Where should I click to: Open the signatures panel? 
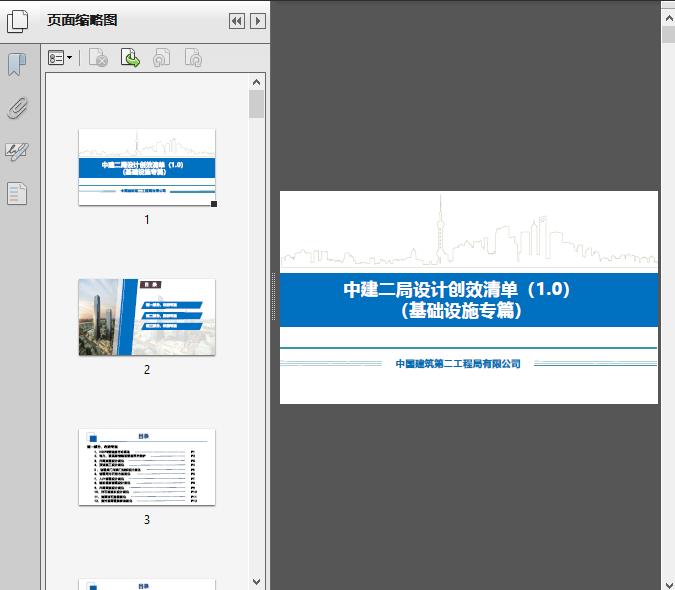[x=17, y=151]
